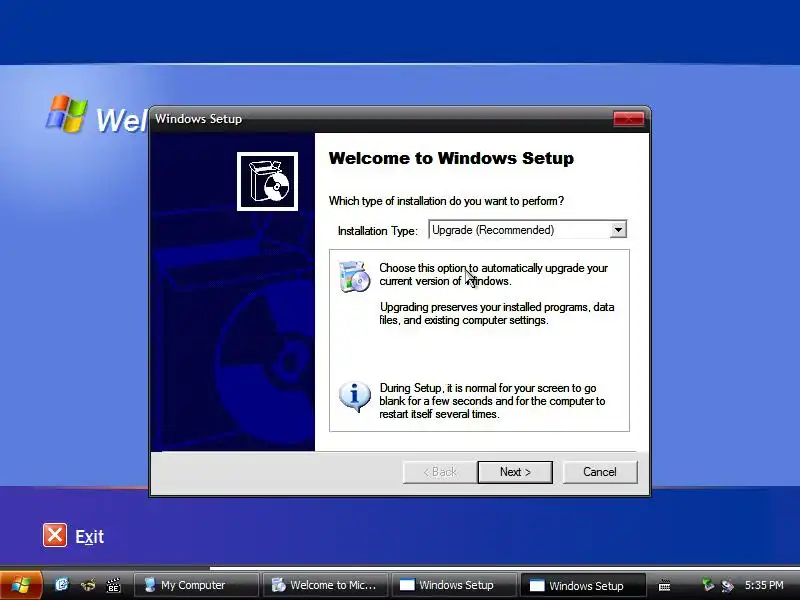Click the green network tray icon

click(x=707, y=584)
